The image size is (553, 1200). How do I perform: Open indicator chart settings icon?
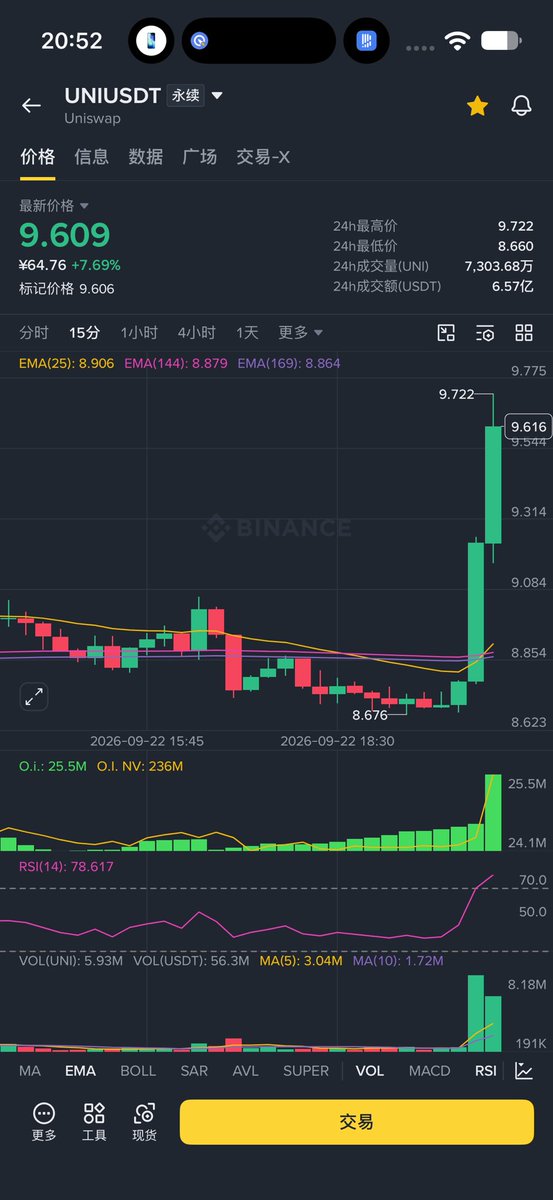tap(525, 1071)
